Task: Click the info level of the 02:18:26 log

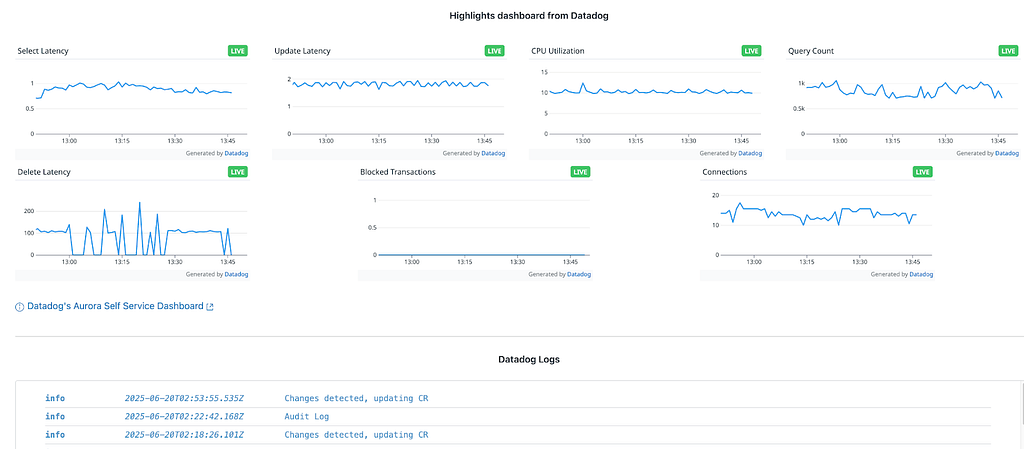Action: click(56, 435)
